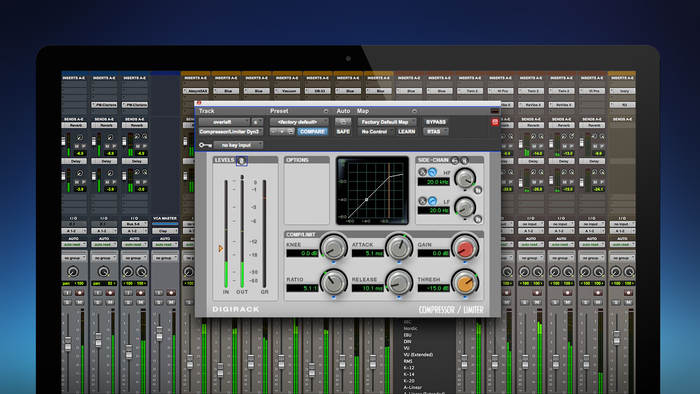The width and height of the screenshot is (700, 394).
Task: Open the track selector dropdown 'overleft'
Action: 224,122
